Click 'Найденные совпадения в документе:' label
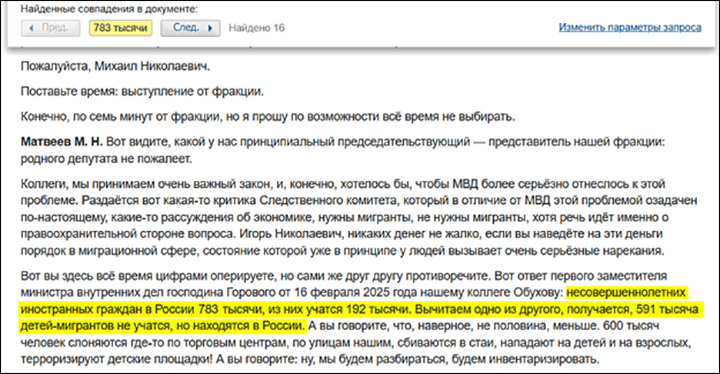 click(x=109, y=9)
